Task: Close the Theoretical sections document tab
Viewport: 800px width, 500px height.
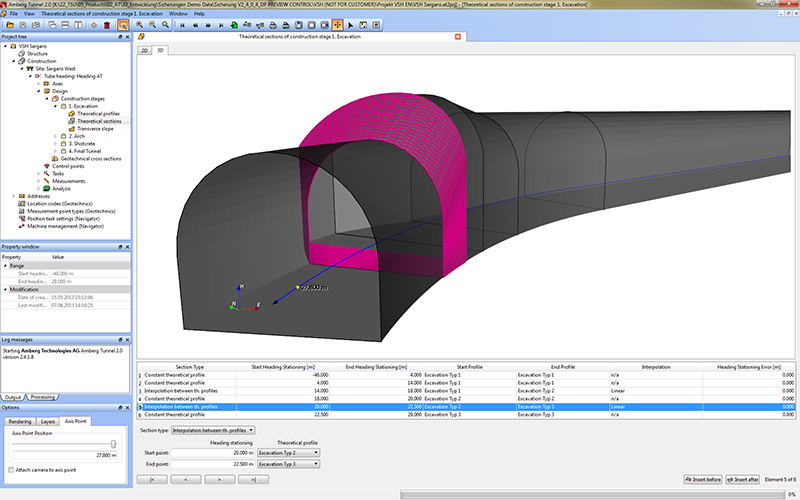Action: 458,37
